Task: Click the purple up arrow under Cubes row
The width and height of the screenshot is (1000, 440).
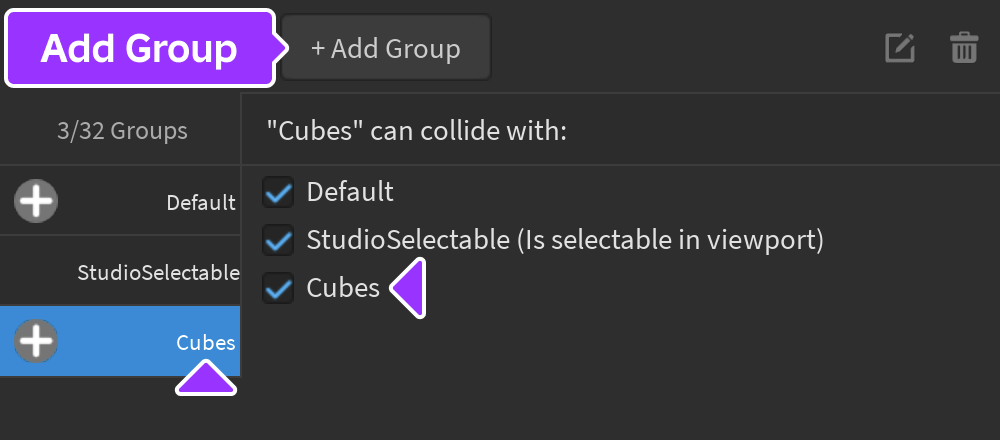Action: (x=206, y=378)
